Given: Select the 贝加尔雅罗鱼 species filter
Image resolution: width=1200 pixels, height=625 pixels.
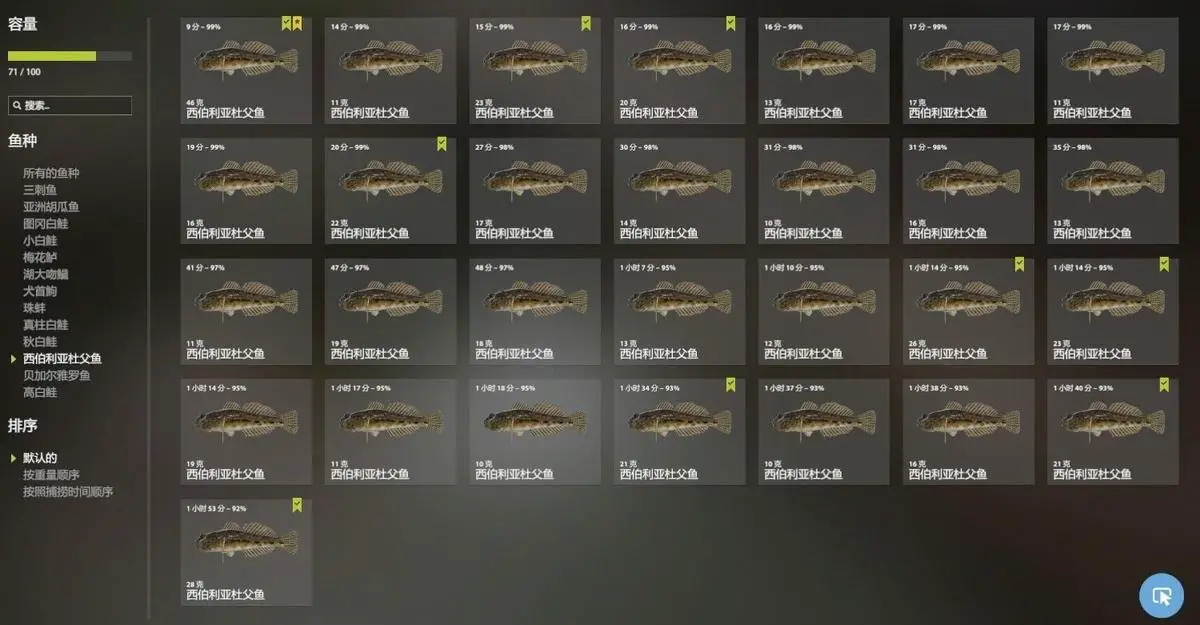Looking at the screenshot, I should 57,375.
